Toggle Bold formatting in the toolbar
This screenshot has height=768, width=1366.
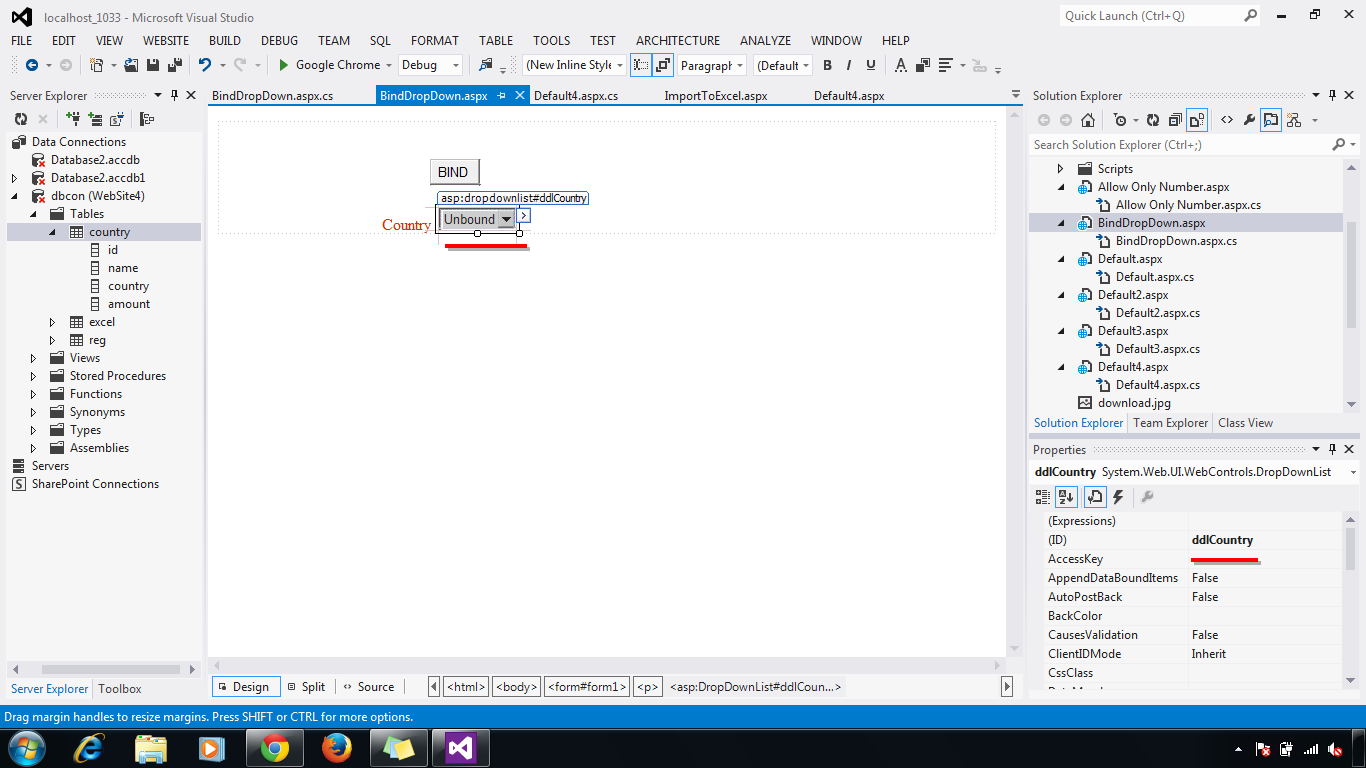coord(828,65)
